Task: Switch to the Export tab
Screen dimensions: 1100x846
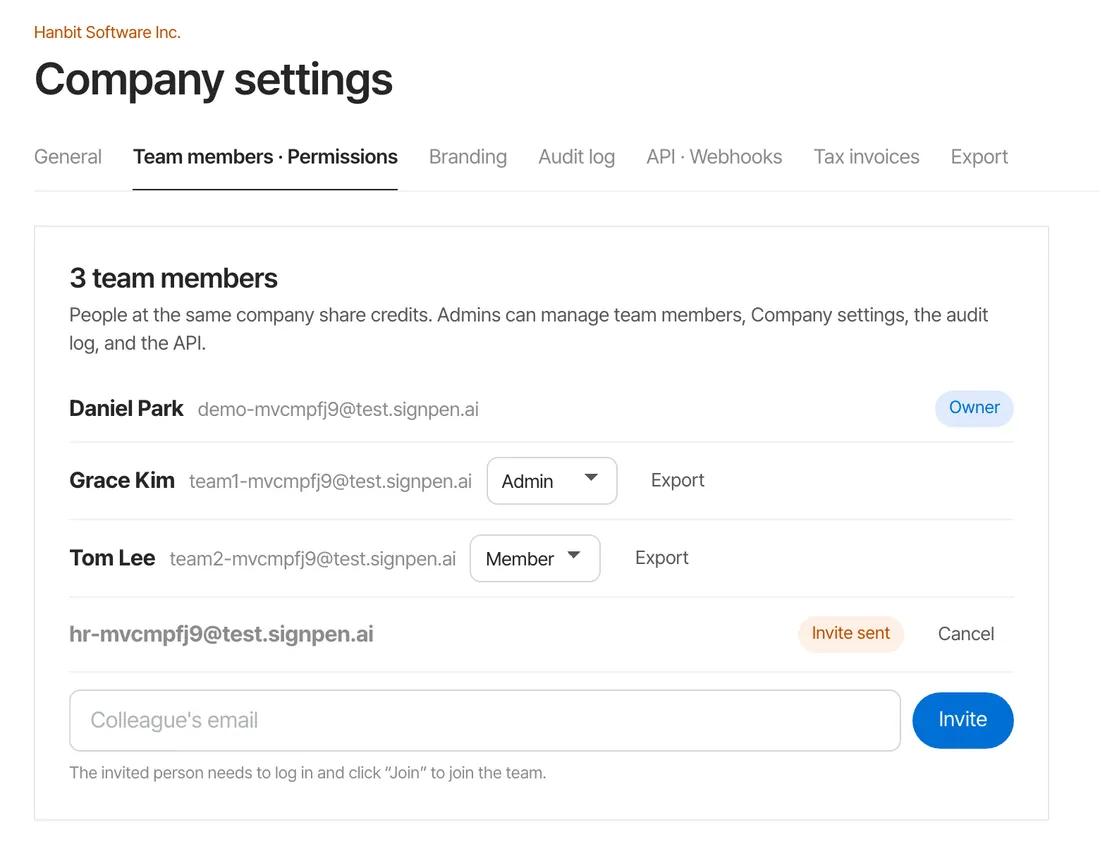Action: click(979, 156)
